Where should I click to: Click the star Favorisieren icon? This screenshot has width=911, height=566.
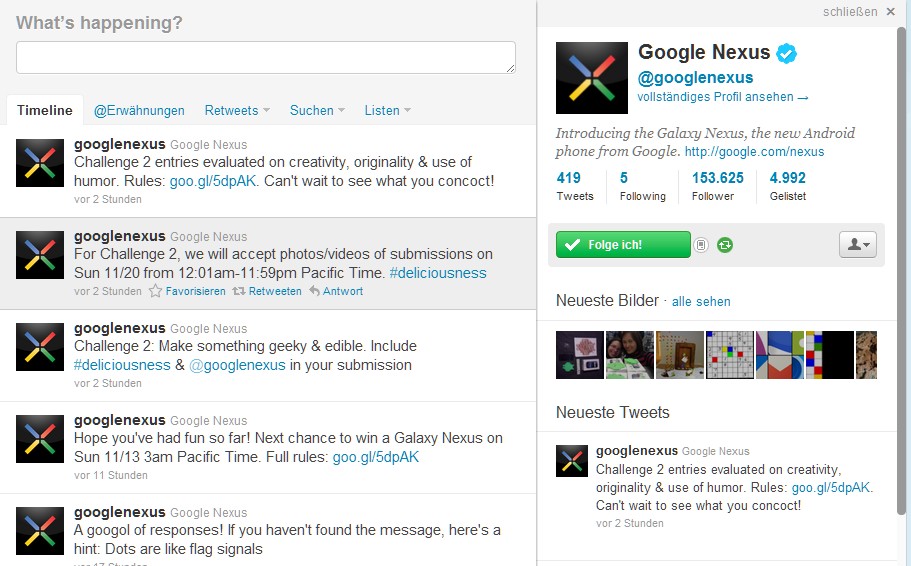(155, 291)
